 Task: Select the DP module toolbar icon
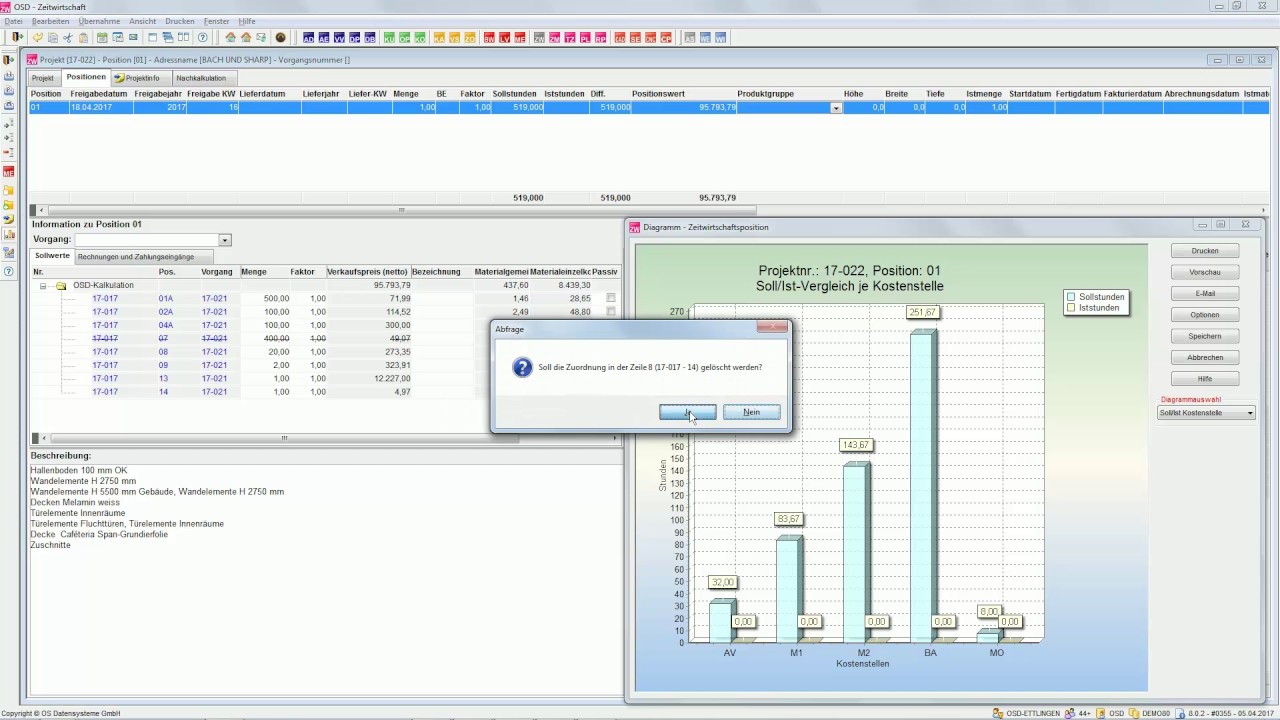tap(354, 38)
